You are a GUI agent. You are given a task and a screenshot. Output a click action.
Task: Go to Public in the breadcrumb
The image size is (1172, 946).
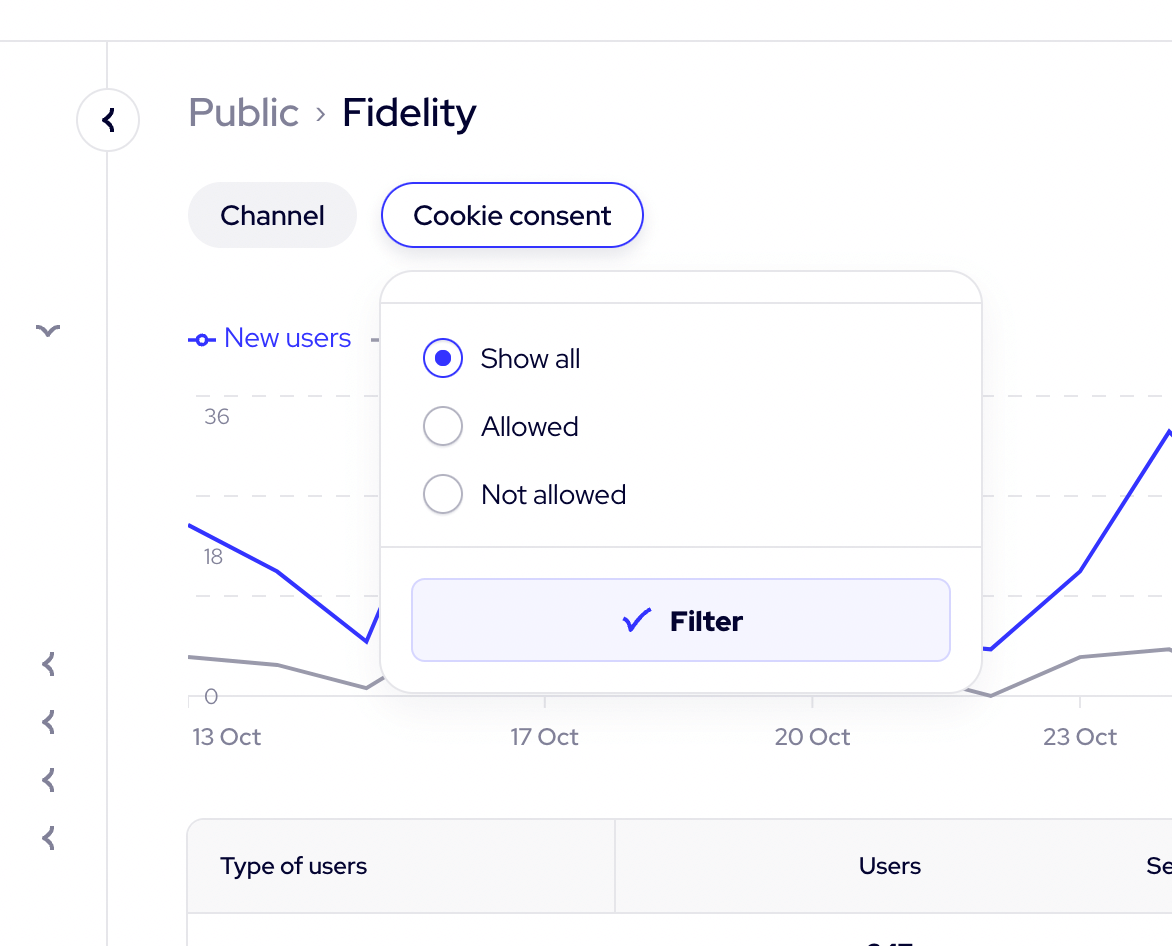[x=244, y=113]
